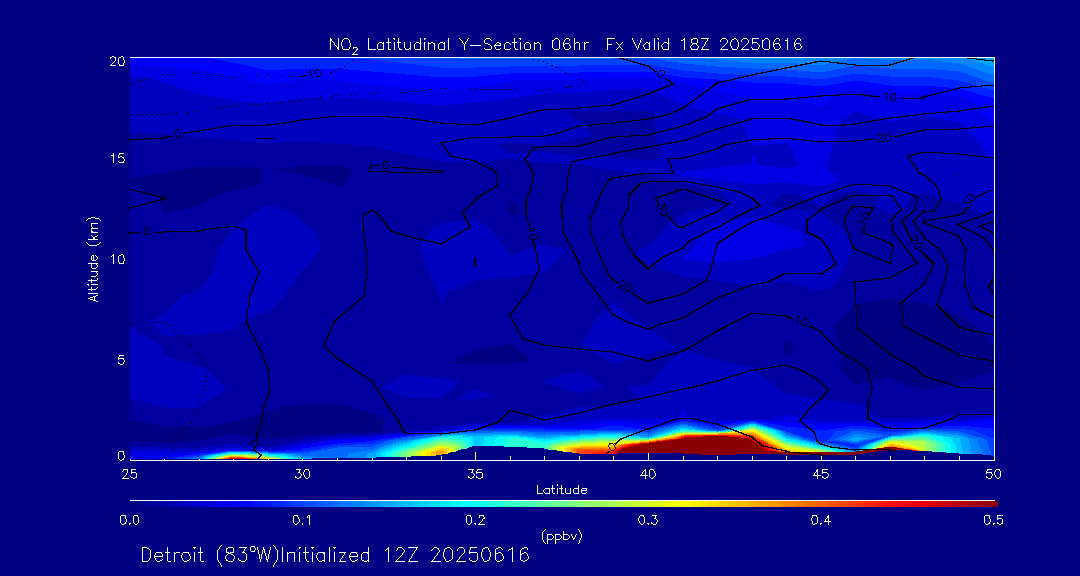This screenshot has width=1080, height=576.
Task: Click the colorbar label 0.1
Action: tap(302, 521)
